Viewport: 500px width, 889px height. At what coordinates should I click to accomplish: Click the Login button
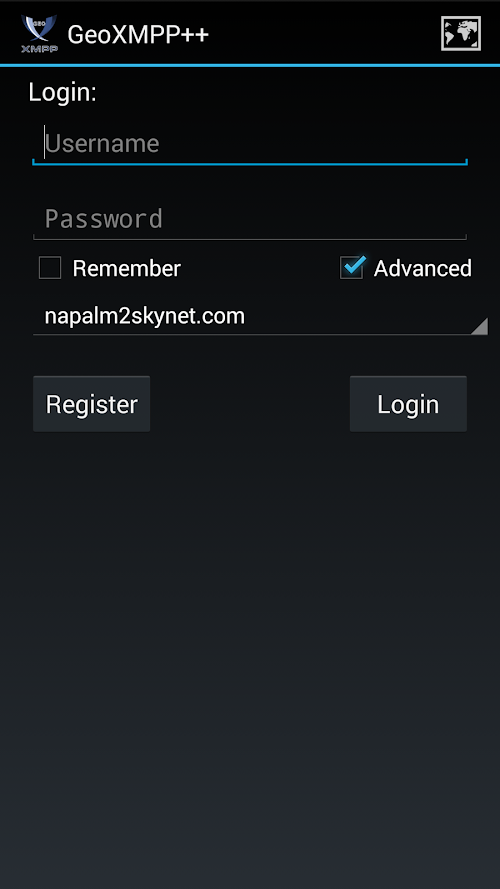(408, 404)
